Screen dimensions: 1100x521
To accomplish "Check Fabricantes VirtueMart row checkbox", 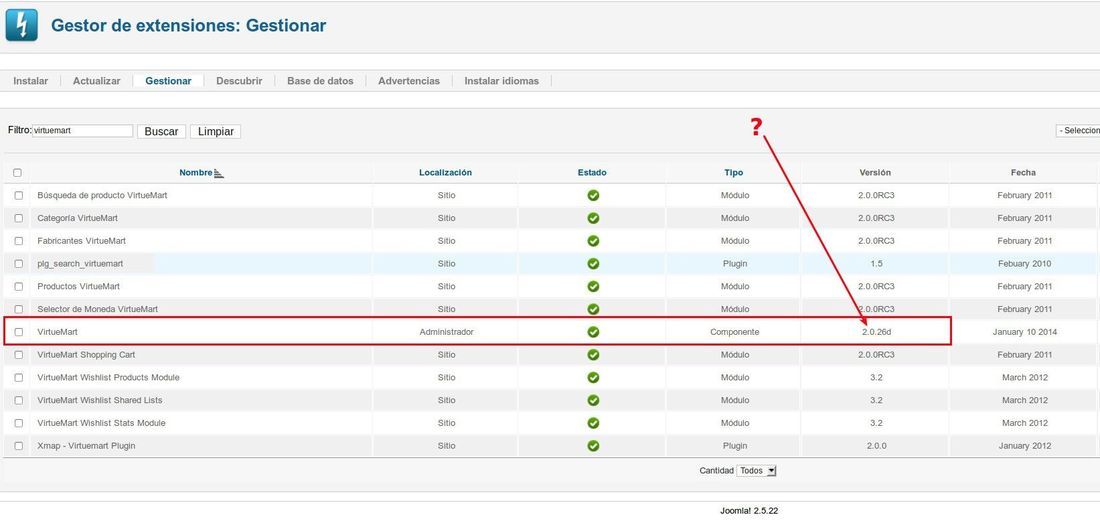I will [19, 241].
